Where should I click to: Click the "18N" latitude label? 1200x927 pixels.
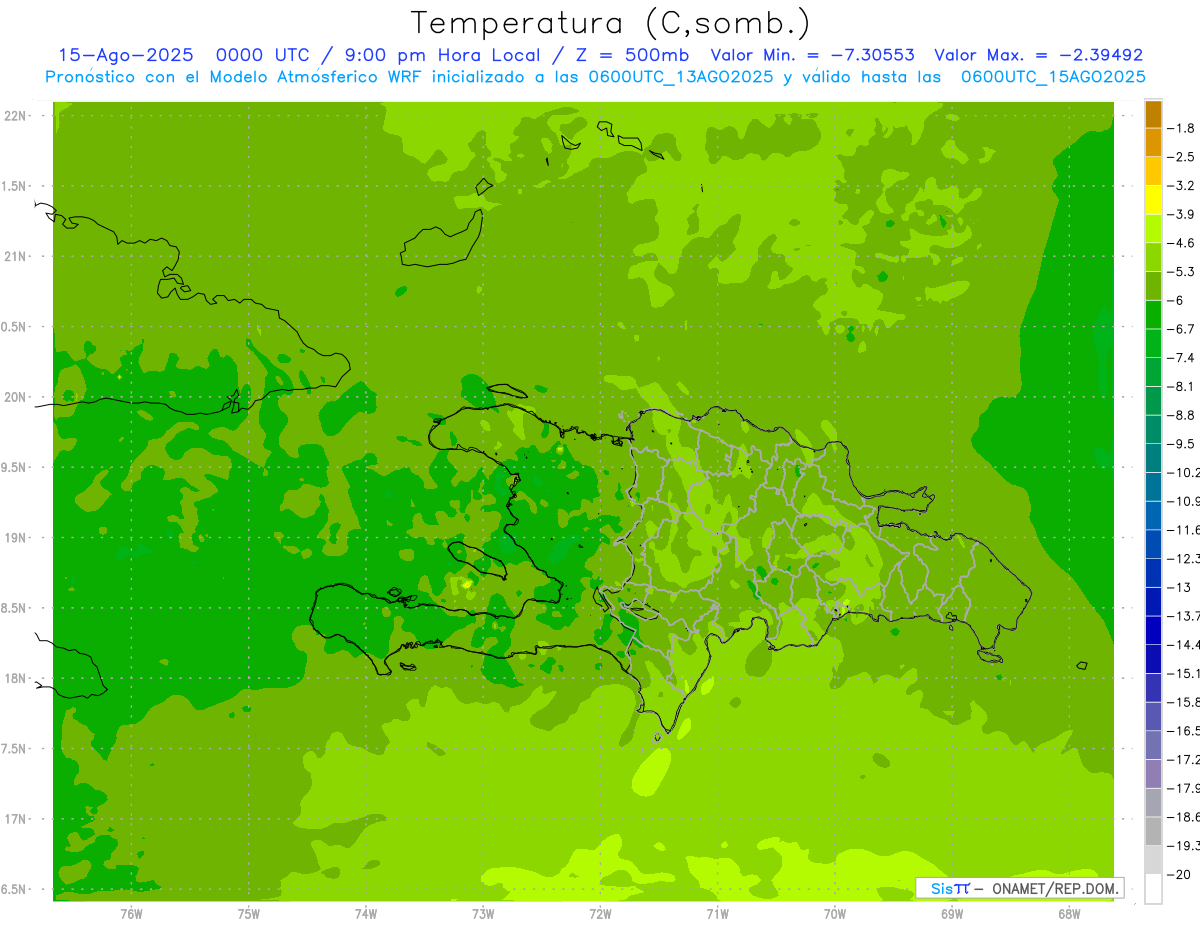(16, 679)
